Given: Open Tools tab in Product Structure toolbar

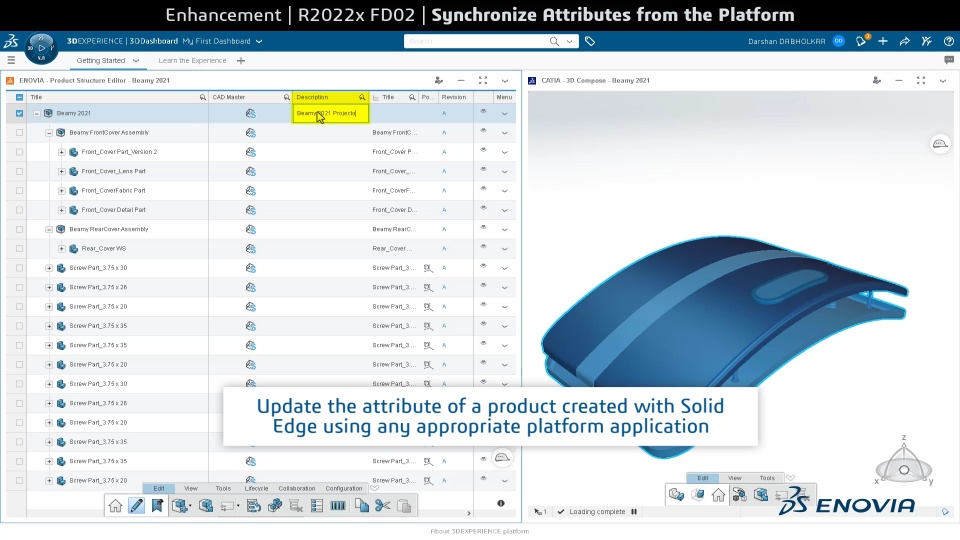Looking at the screenshot, I should coord(223,489).
